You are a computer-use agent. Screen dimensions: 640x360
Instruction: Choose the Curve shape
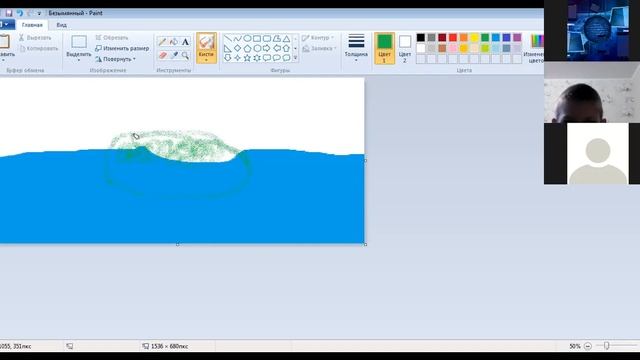[238, 39]
